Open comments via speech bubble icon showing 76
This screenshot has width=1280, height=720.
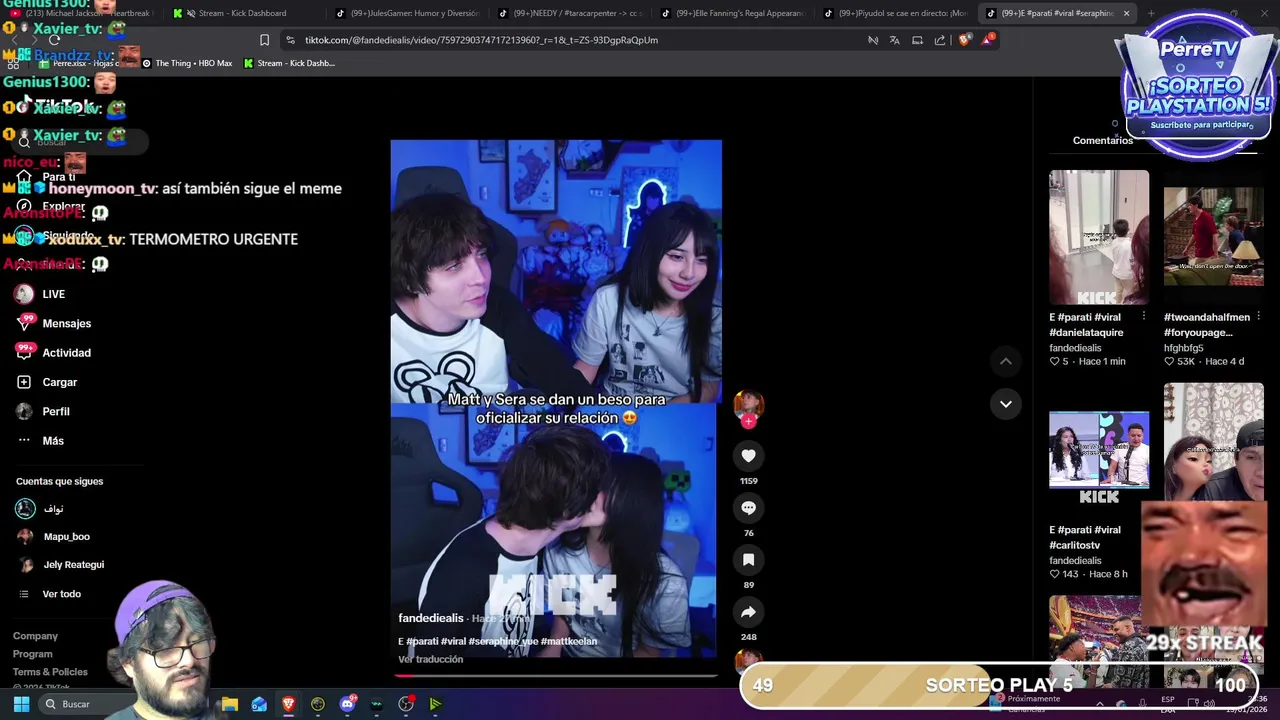pyautogui.click(x=748, y=508)
